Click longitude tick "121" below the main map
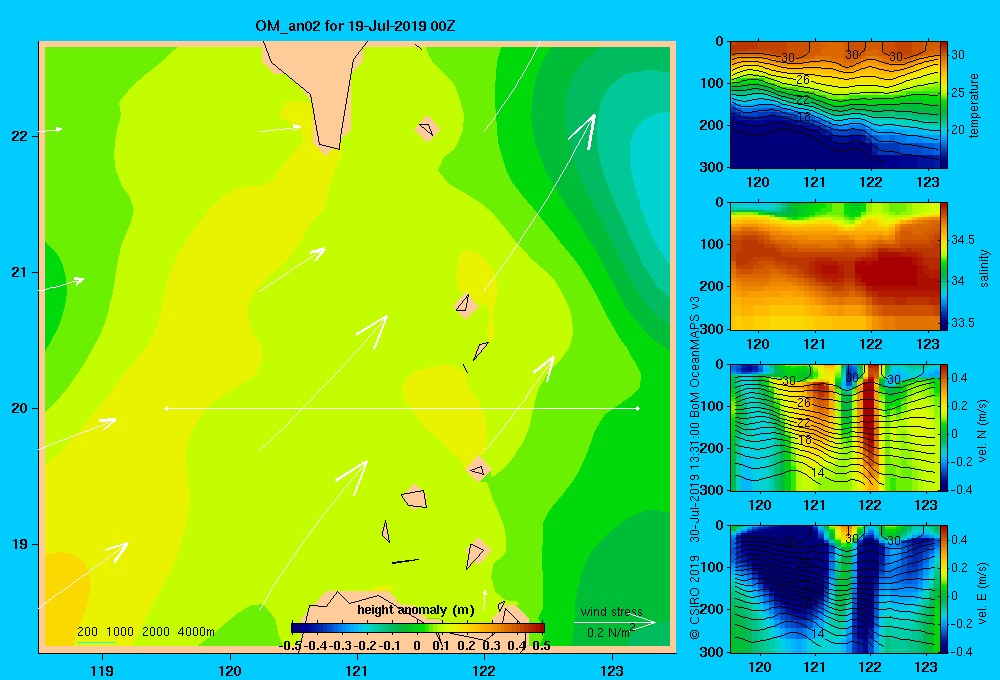This screenshot has width=1000, height=680. click(357, 670)
